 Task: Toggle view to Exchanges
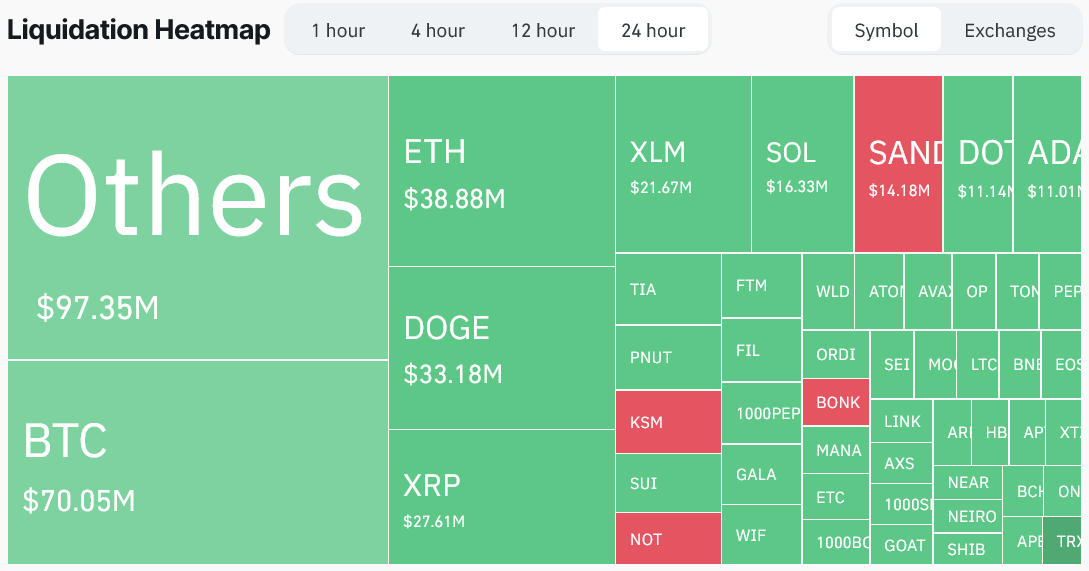click(1010, 31)
